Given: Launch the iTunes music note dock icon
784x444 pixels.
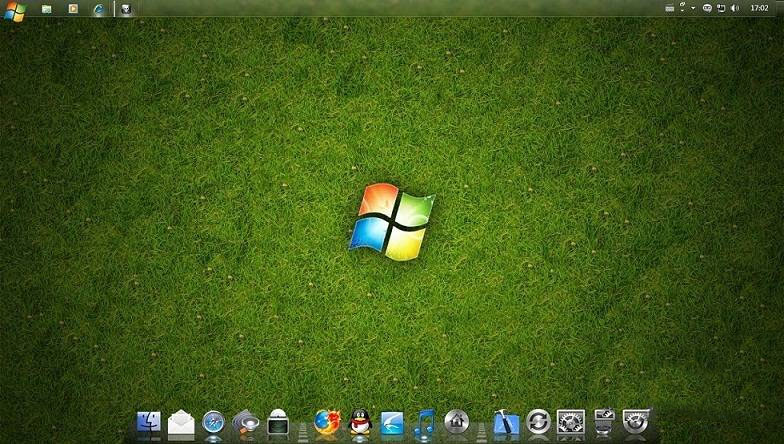Looking at the screenshot, I should [x=424, y=423].
